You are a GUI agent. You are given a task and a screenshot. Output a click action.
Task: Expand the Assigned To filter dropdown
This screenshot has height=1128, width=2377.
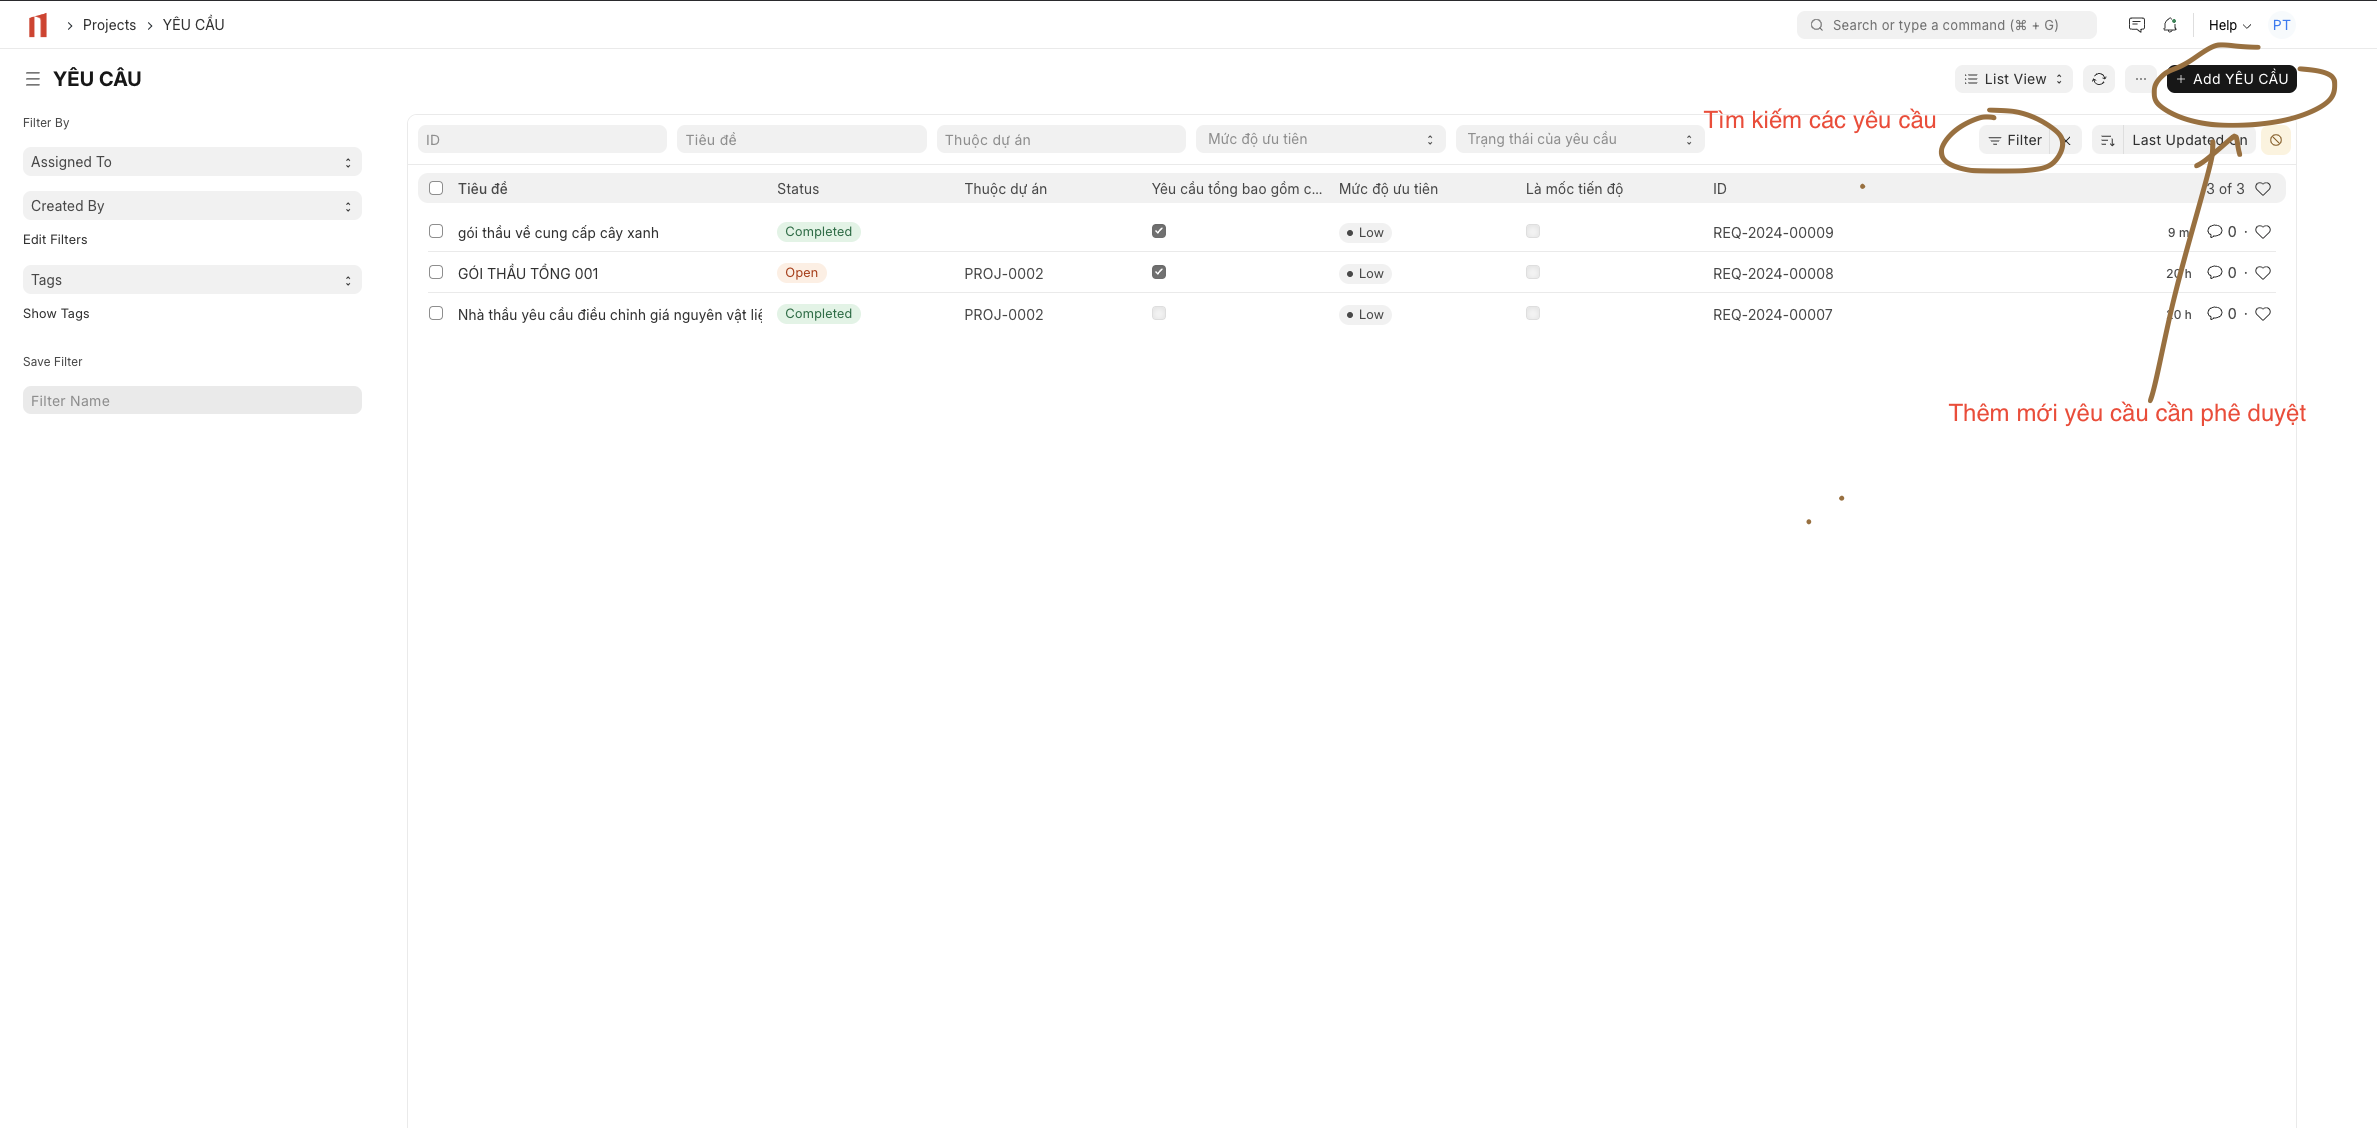[x=191, y=162]
